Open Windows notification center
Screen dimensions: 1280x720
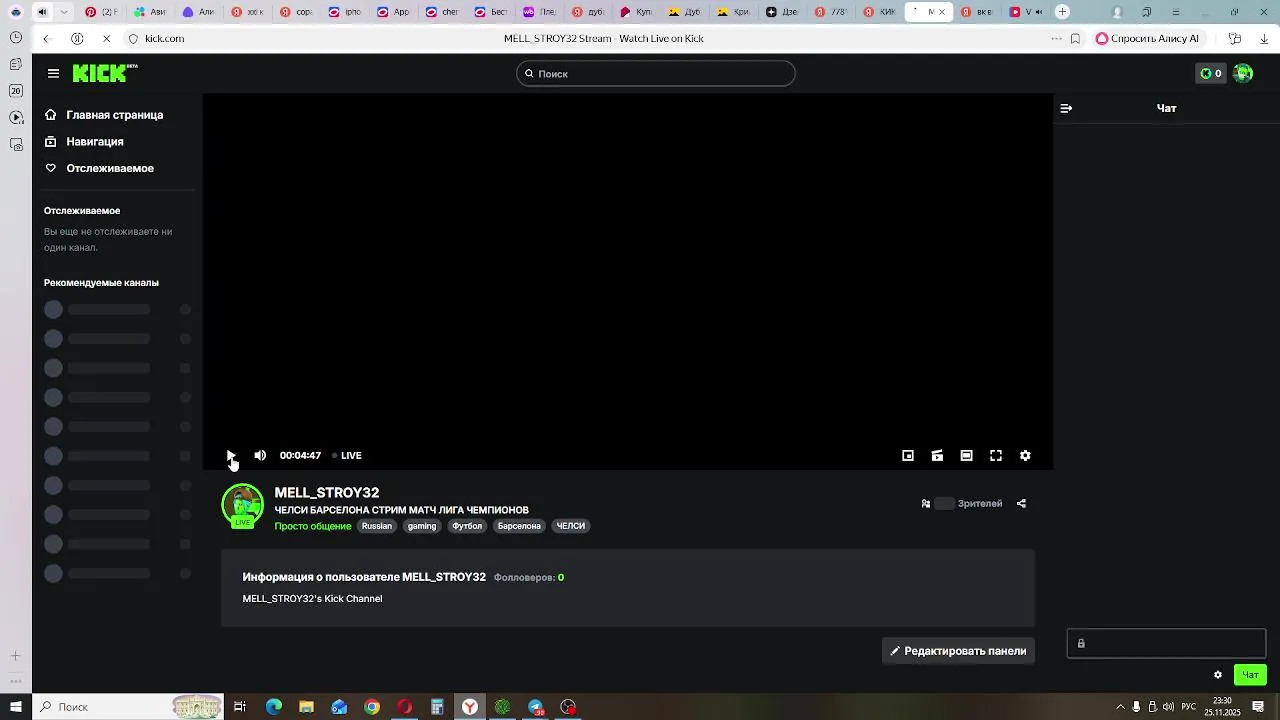tap(1259, 707)
